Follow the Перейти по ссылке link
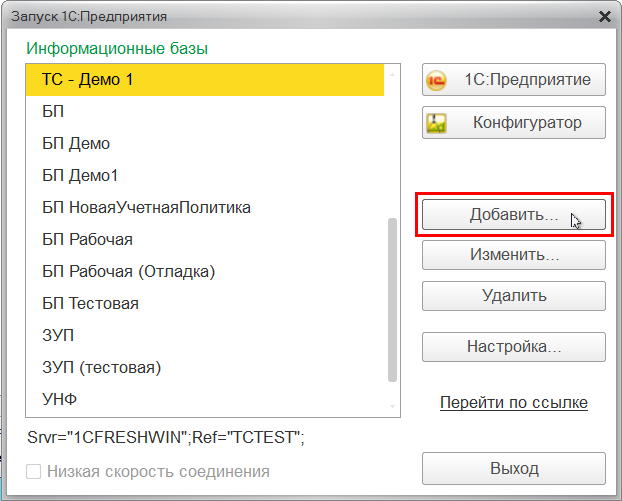 [514, 402]
